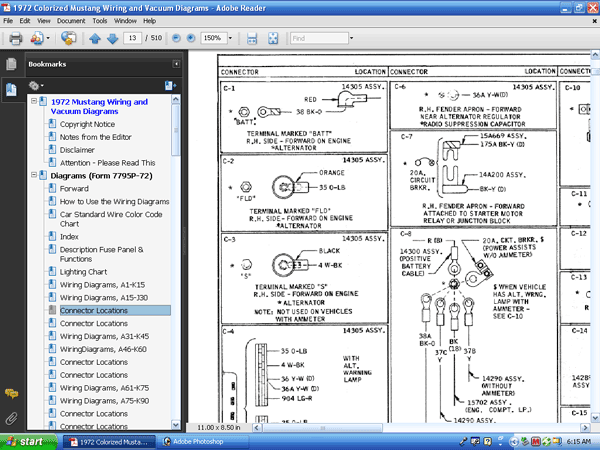The image size is (600, 450).
Task: Close the document with menu bar X
Action: pos(595,21)
